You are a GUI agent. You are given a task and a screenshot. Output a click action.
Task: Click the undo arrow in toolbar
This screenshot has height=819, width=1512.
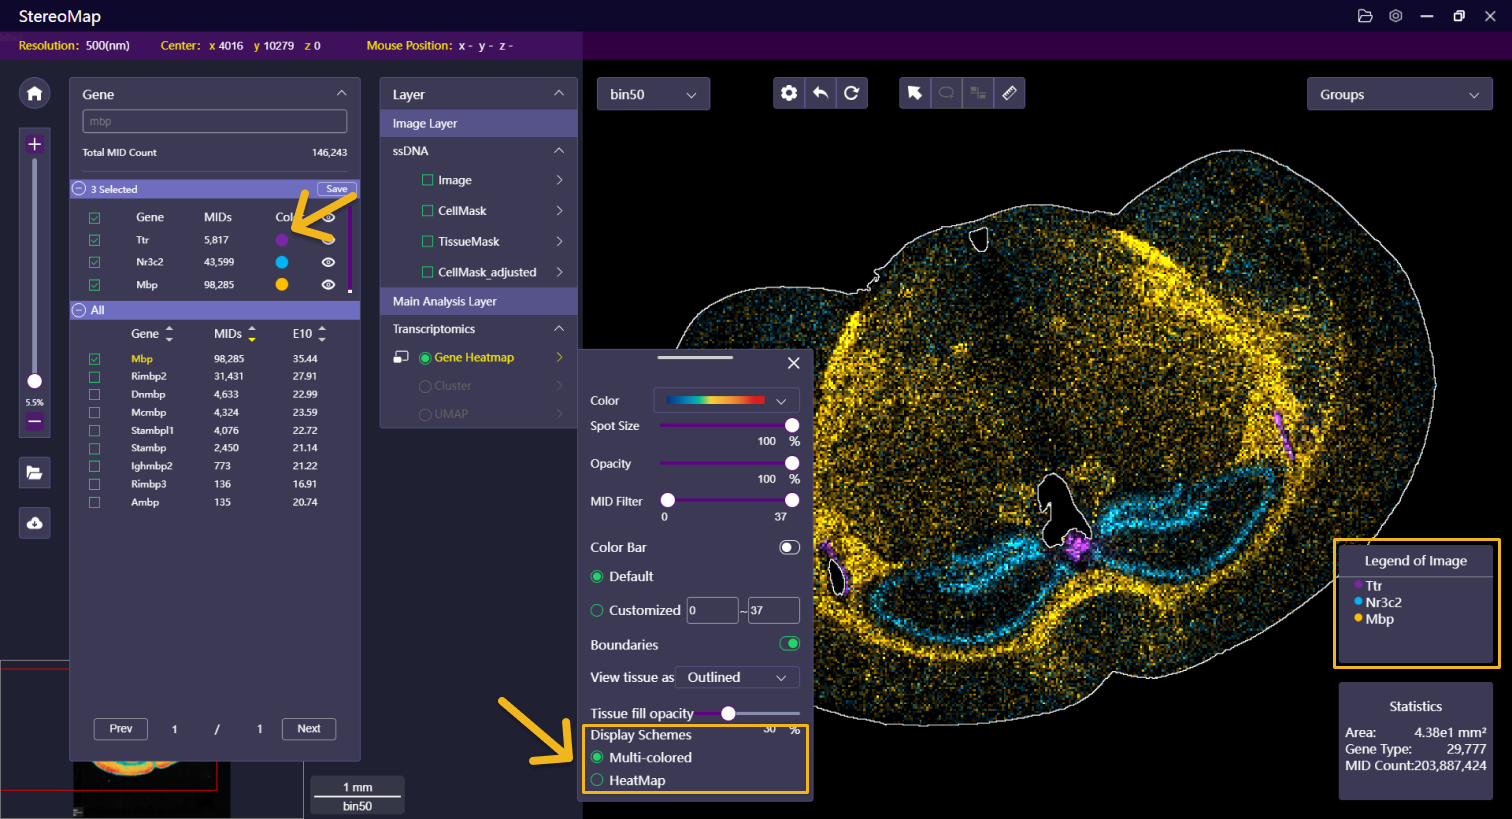coord(820,93)
